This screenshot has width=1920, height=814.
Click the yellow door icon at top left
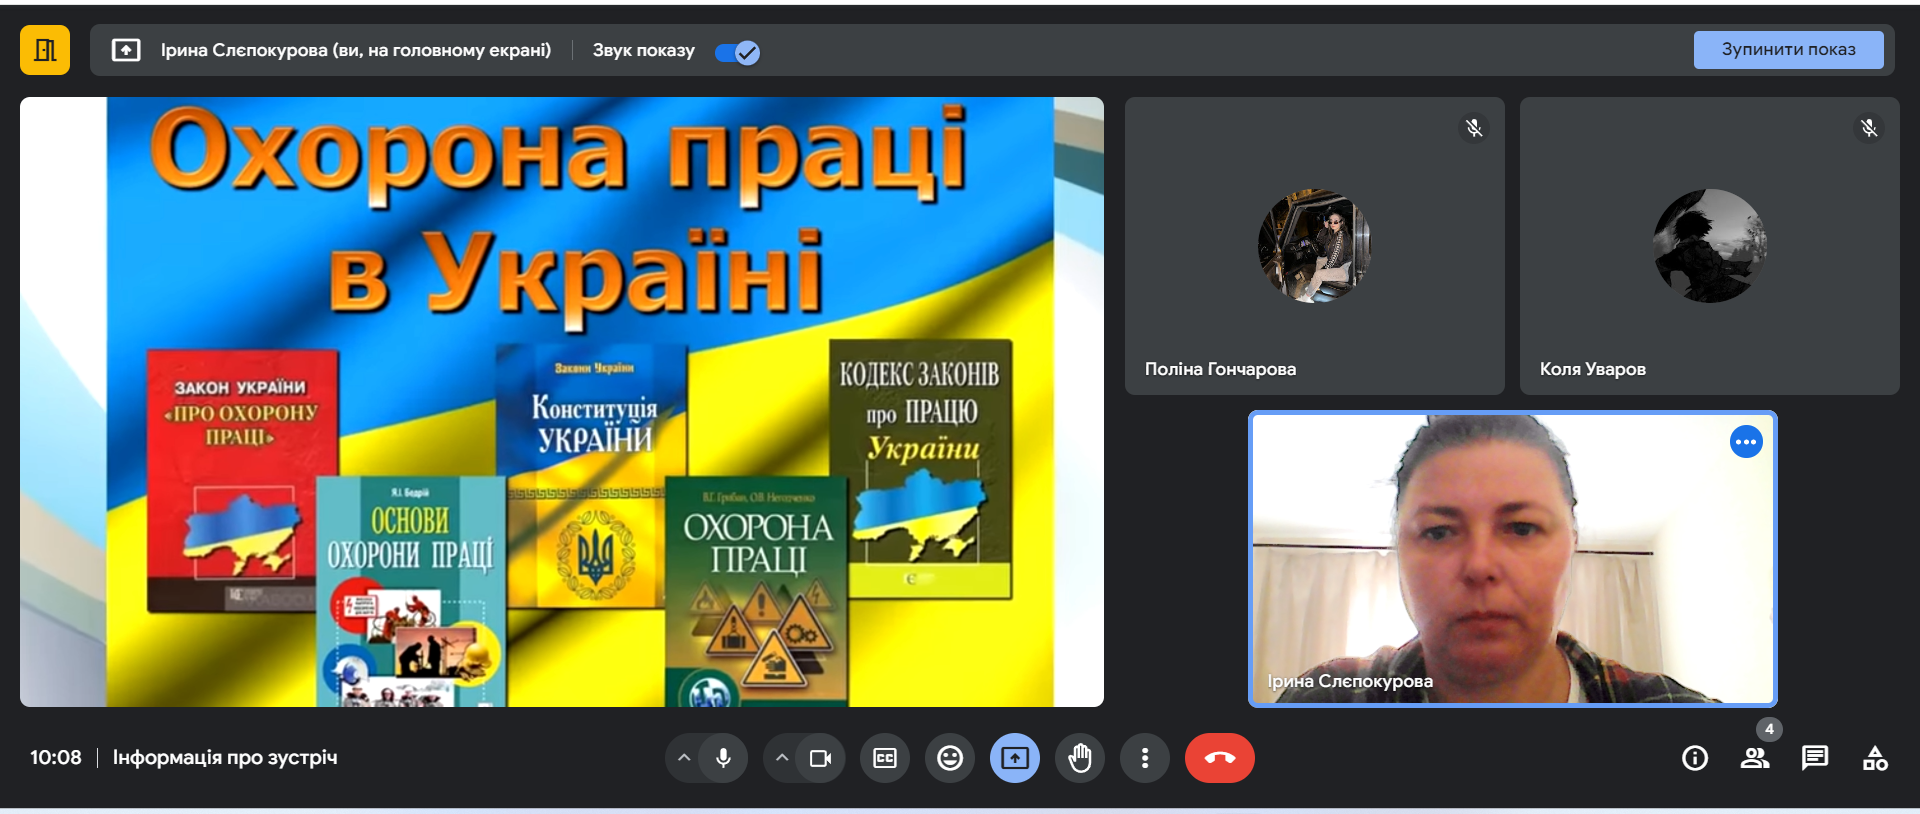point(45,50)
